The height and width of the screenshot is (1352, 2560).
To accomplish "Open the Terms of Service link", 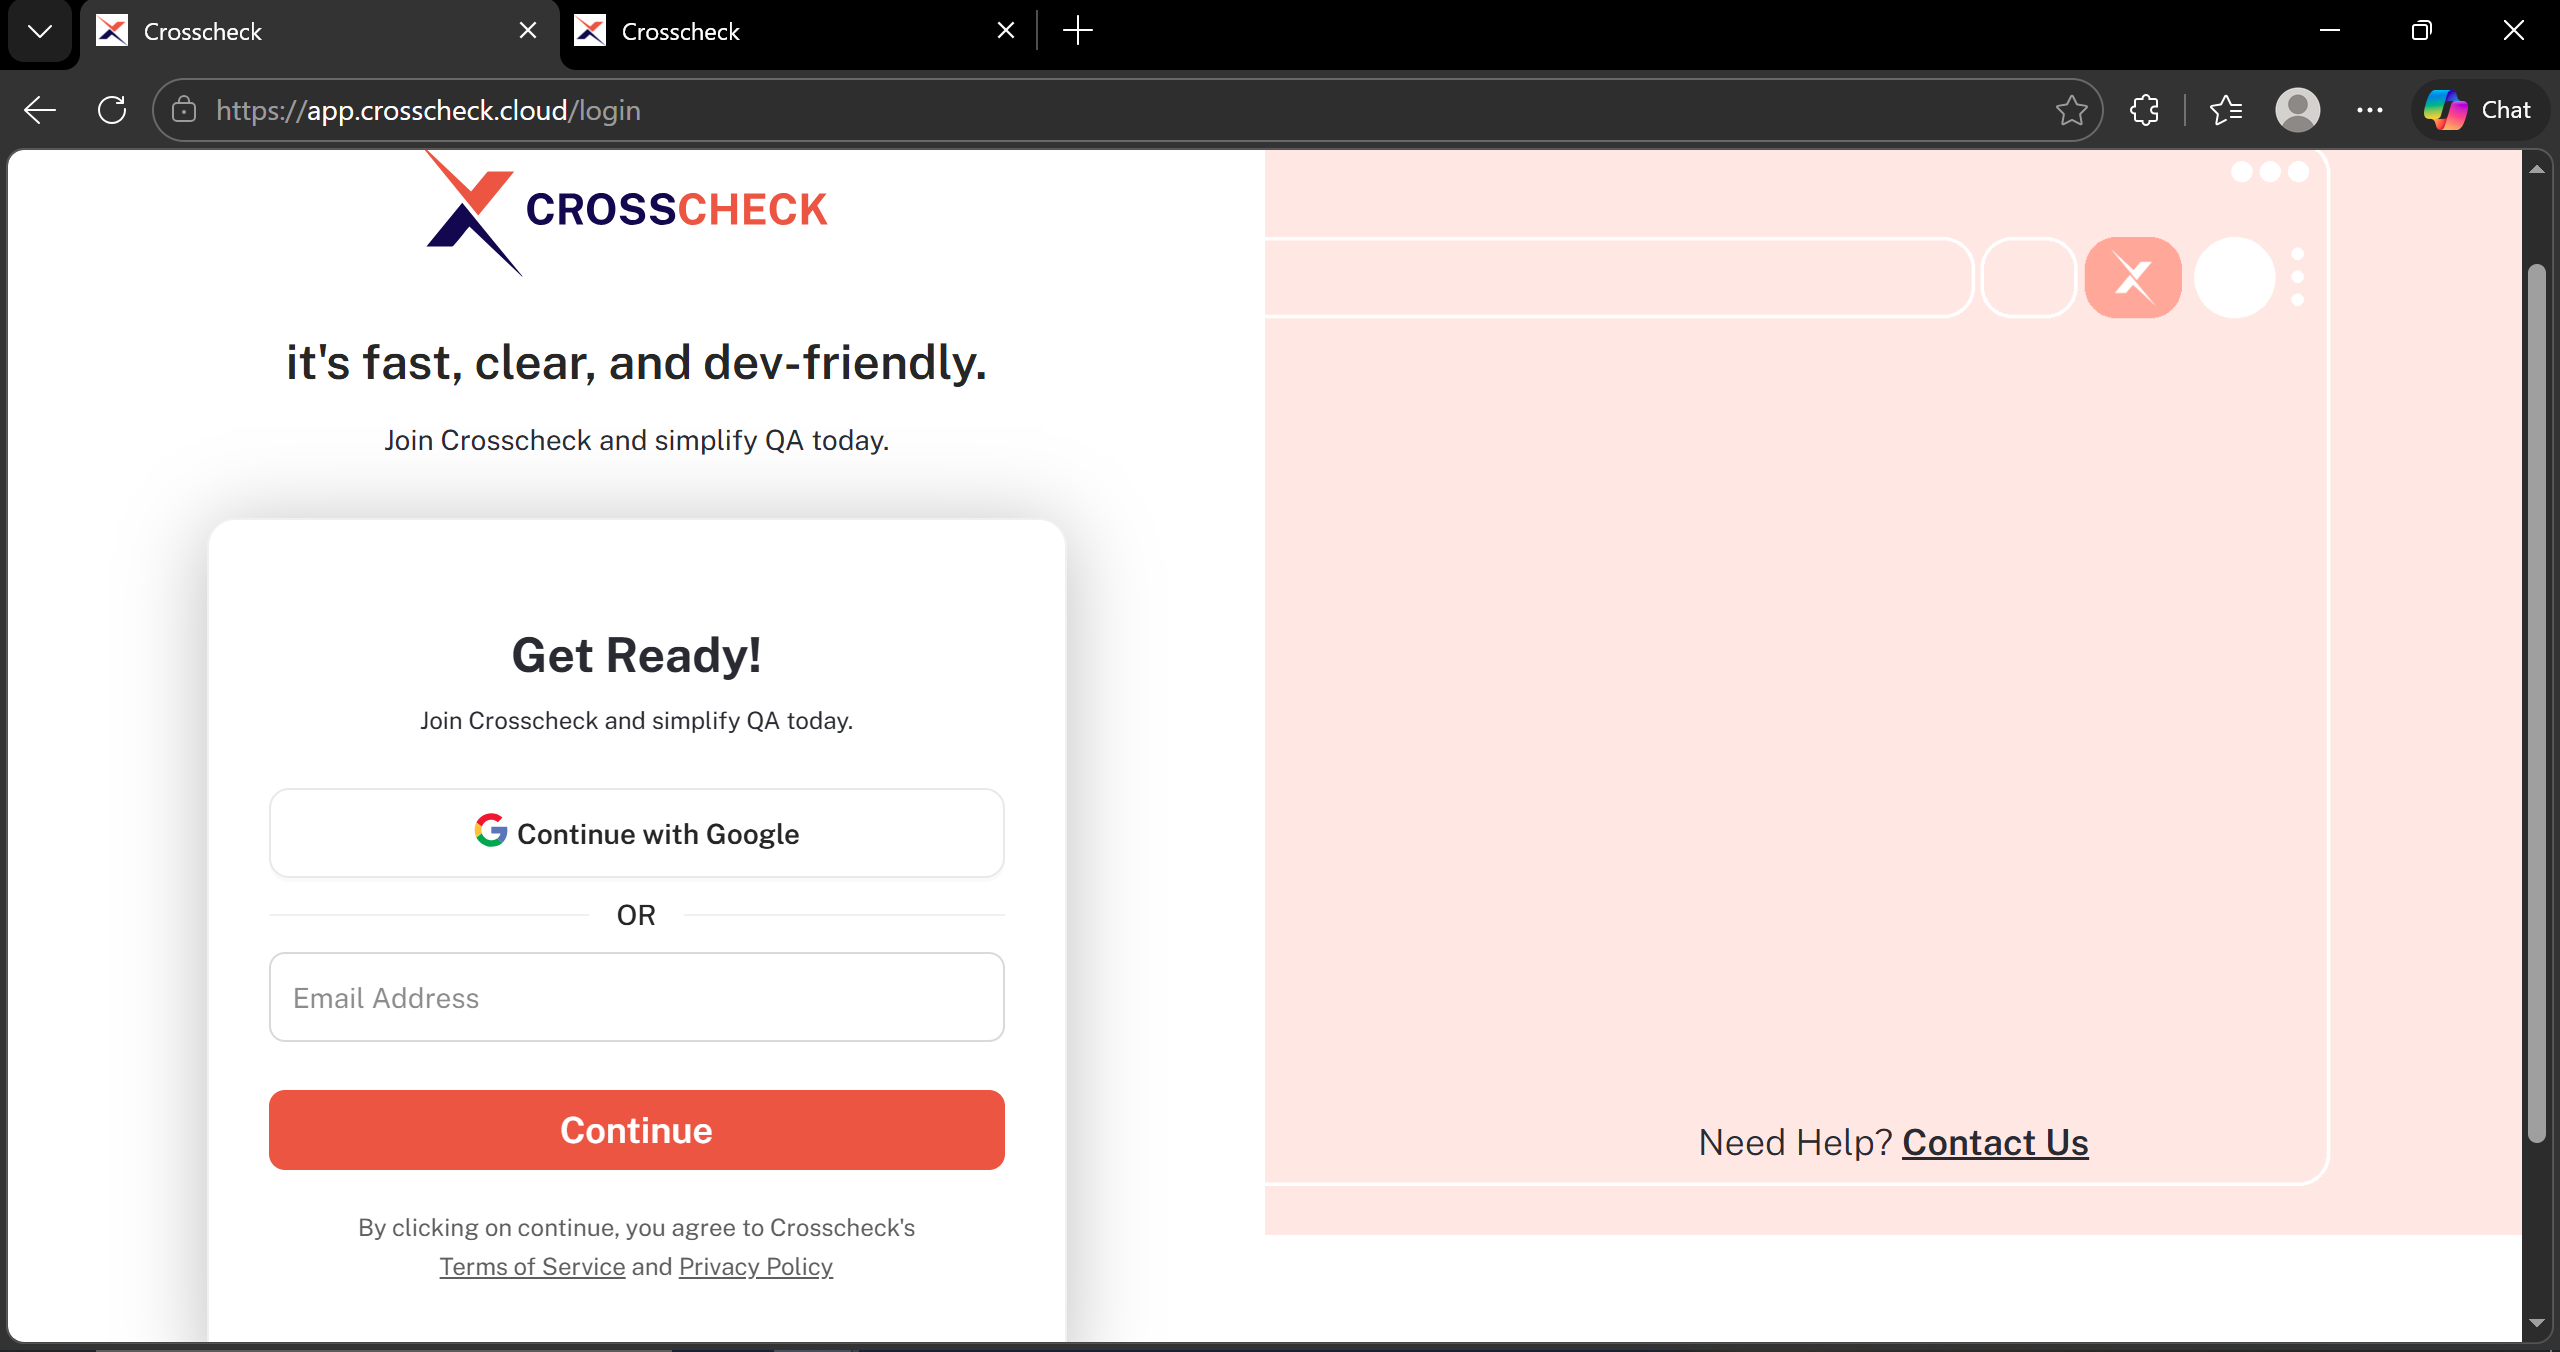I will [x=531, y=1265].
